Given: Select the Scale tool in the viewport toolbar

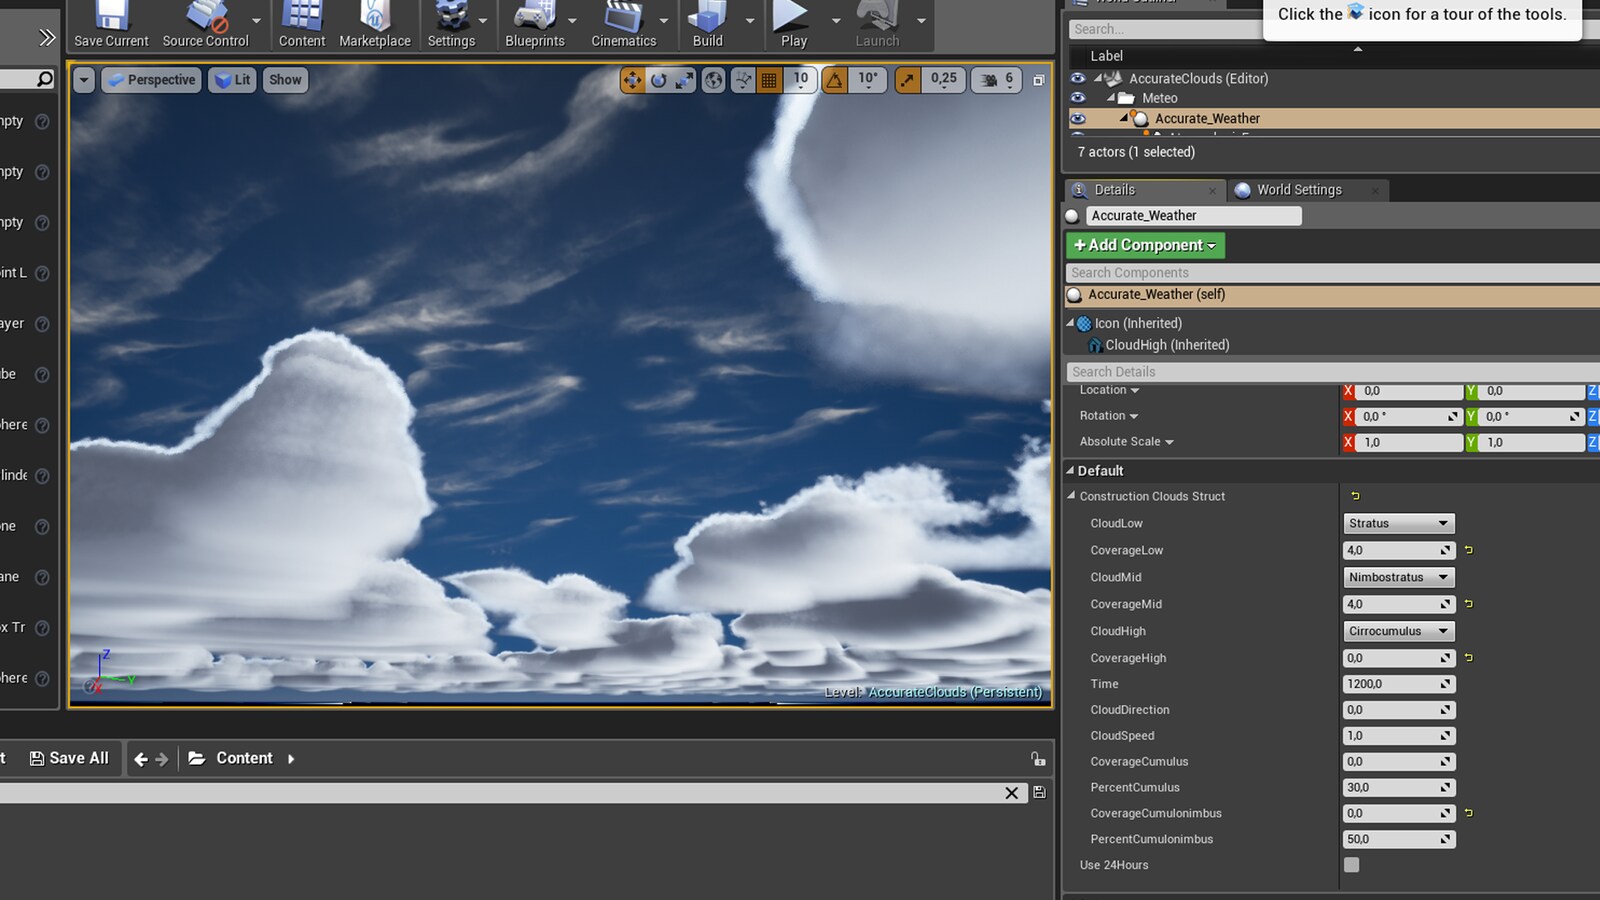Looking at the screenshot, I should click(683, 80).
